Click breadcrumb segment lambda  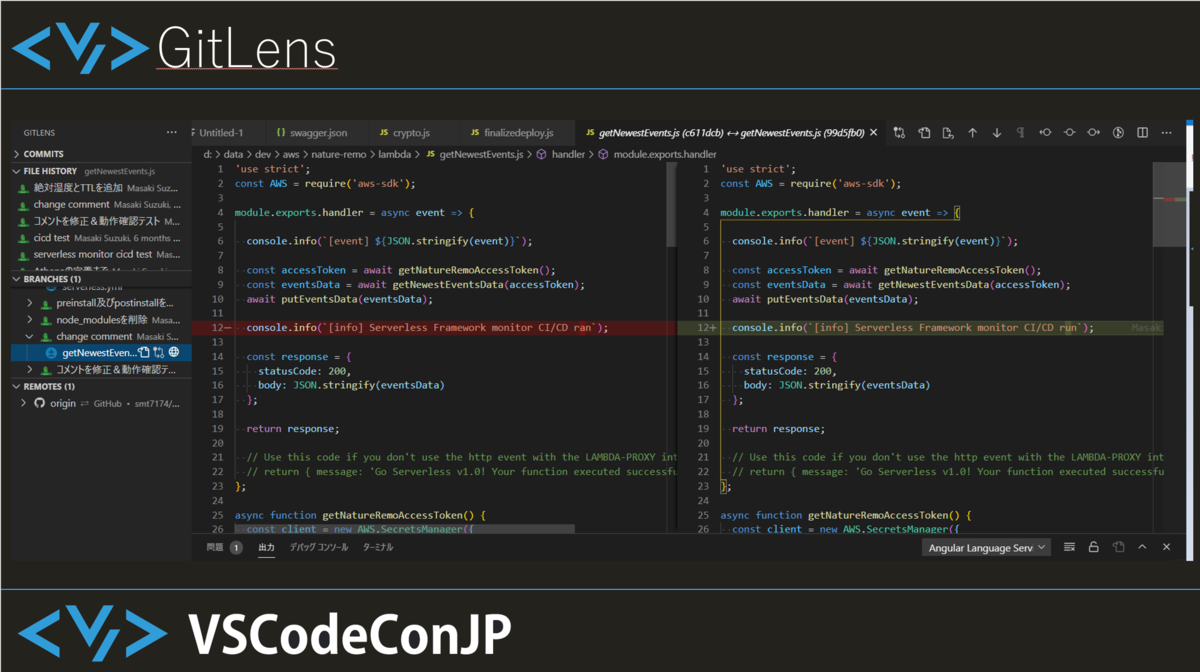pos(396,155)
